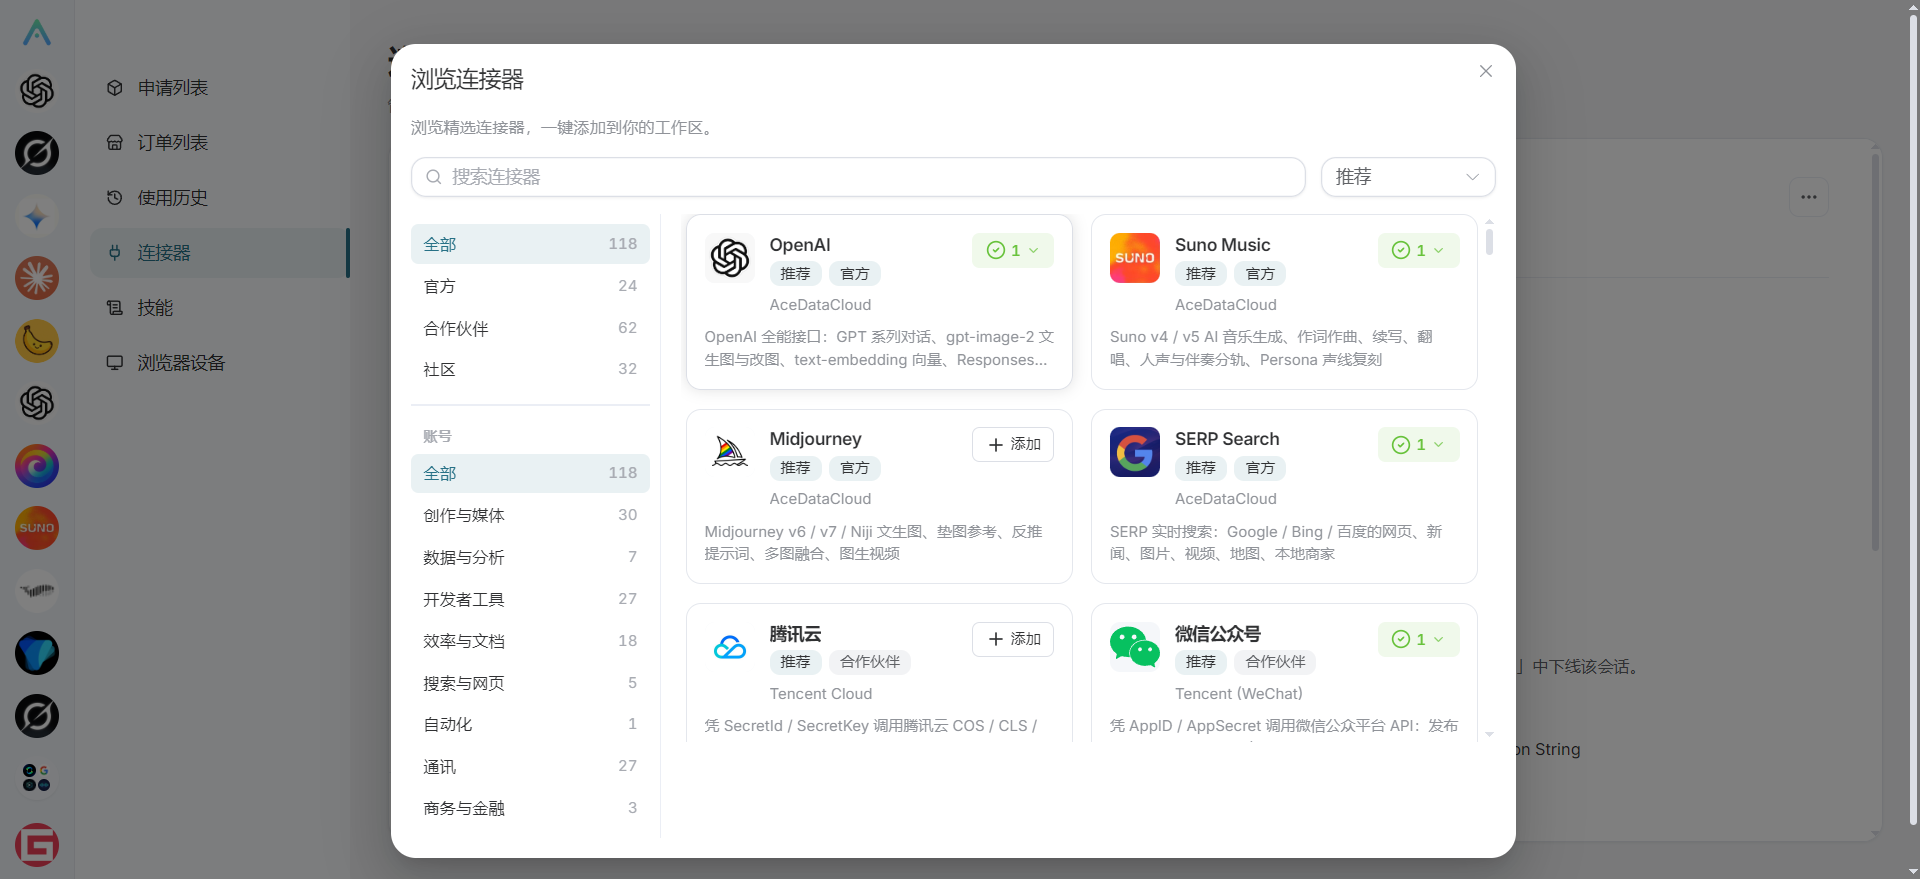Click the WeChat logo on the 微信公众号 card
Image resolution: width=1920 pixels, height=879 pixels.
pyautogui.click(x=1135, y=647)
